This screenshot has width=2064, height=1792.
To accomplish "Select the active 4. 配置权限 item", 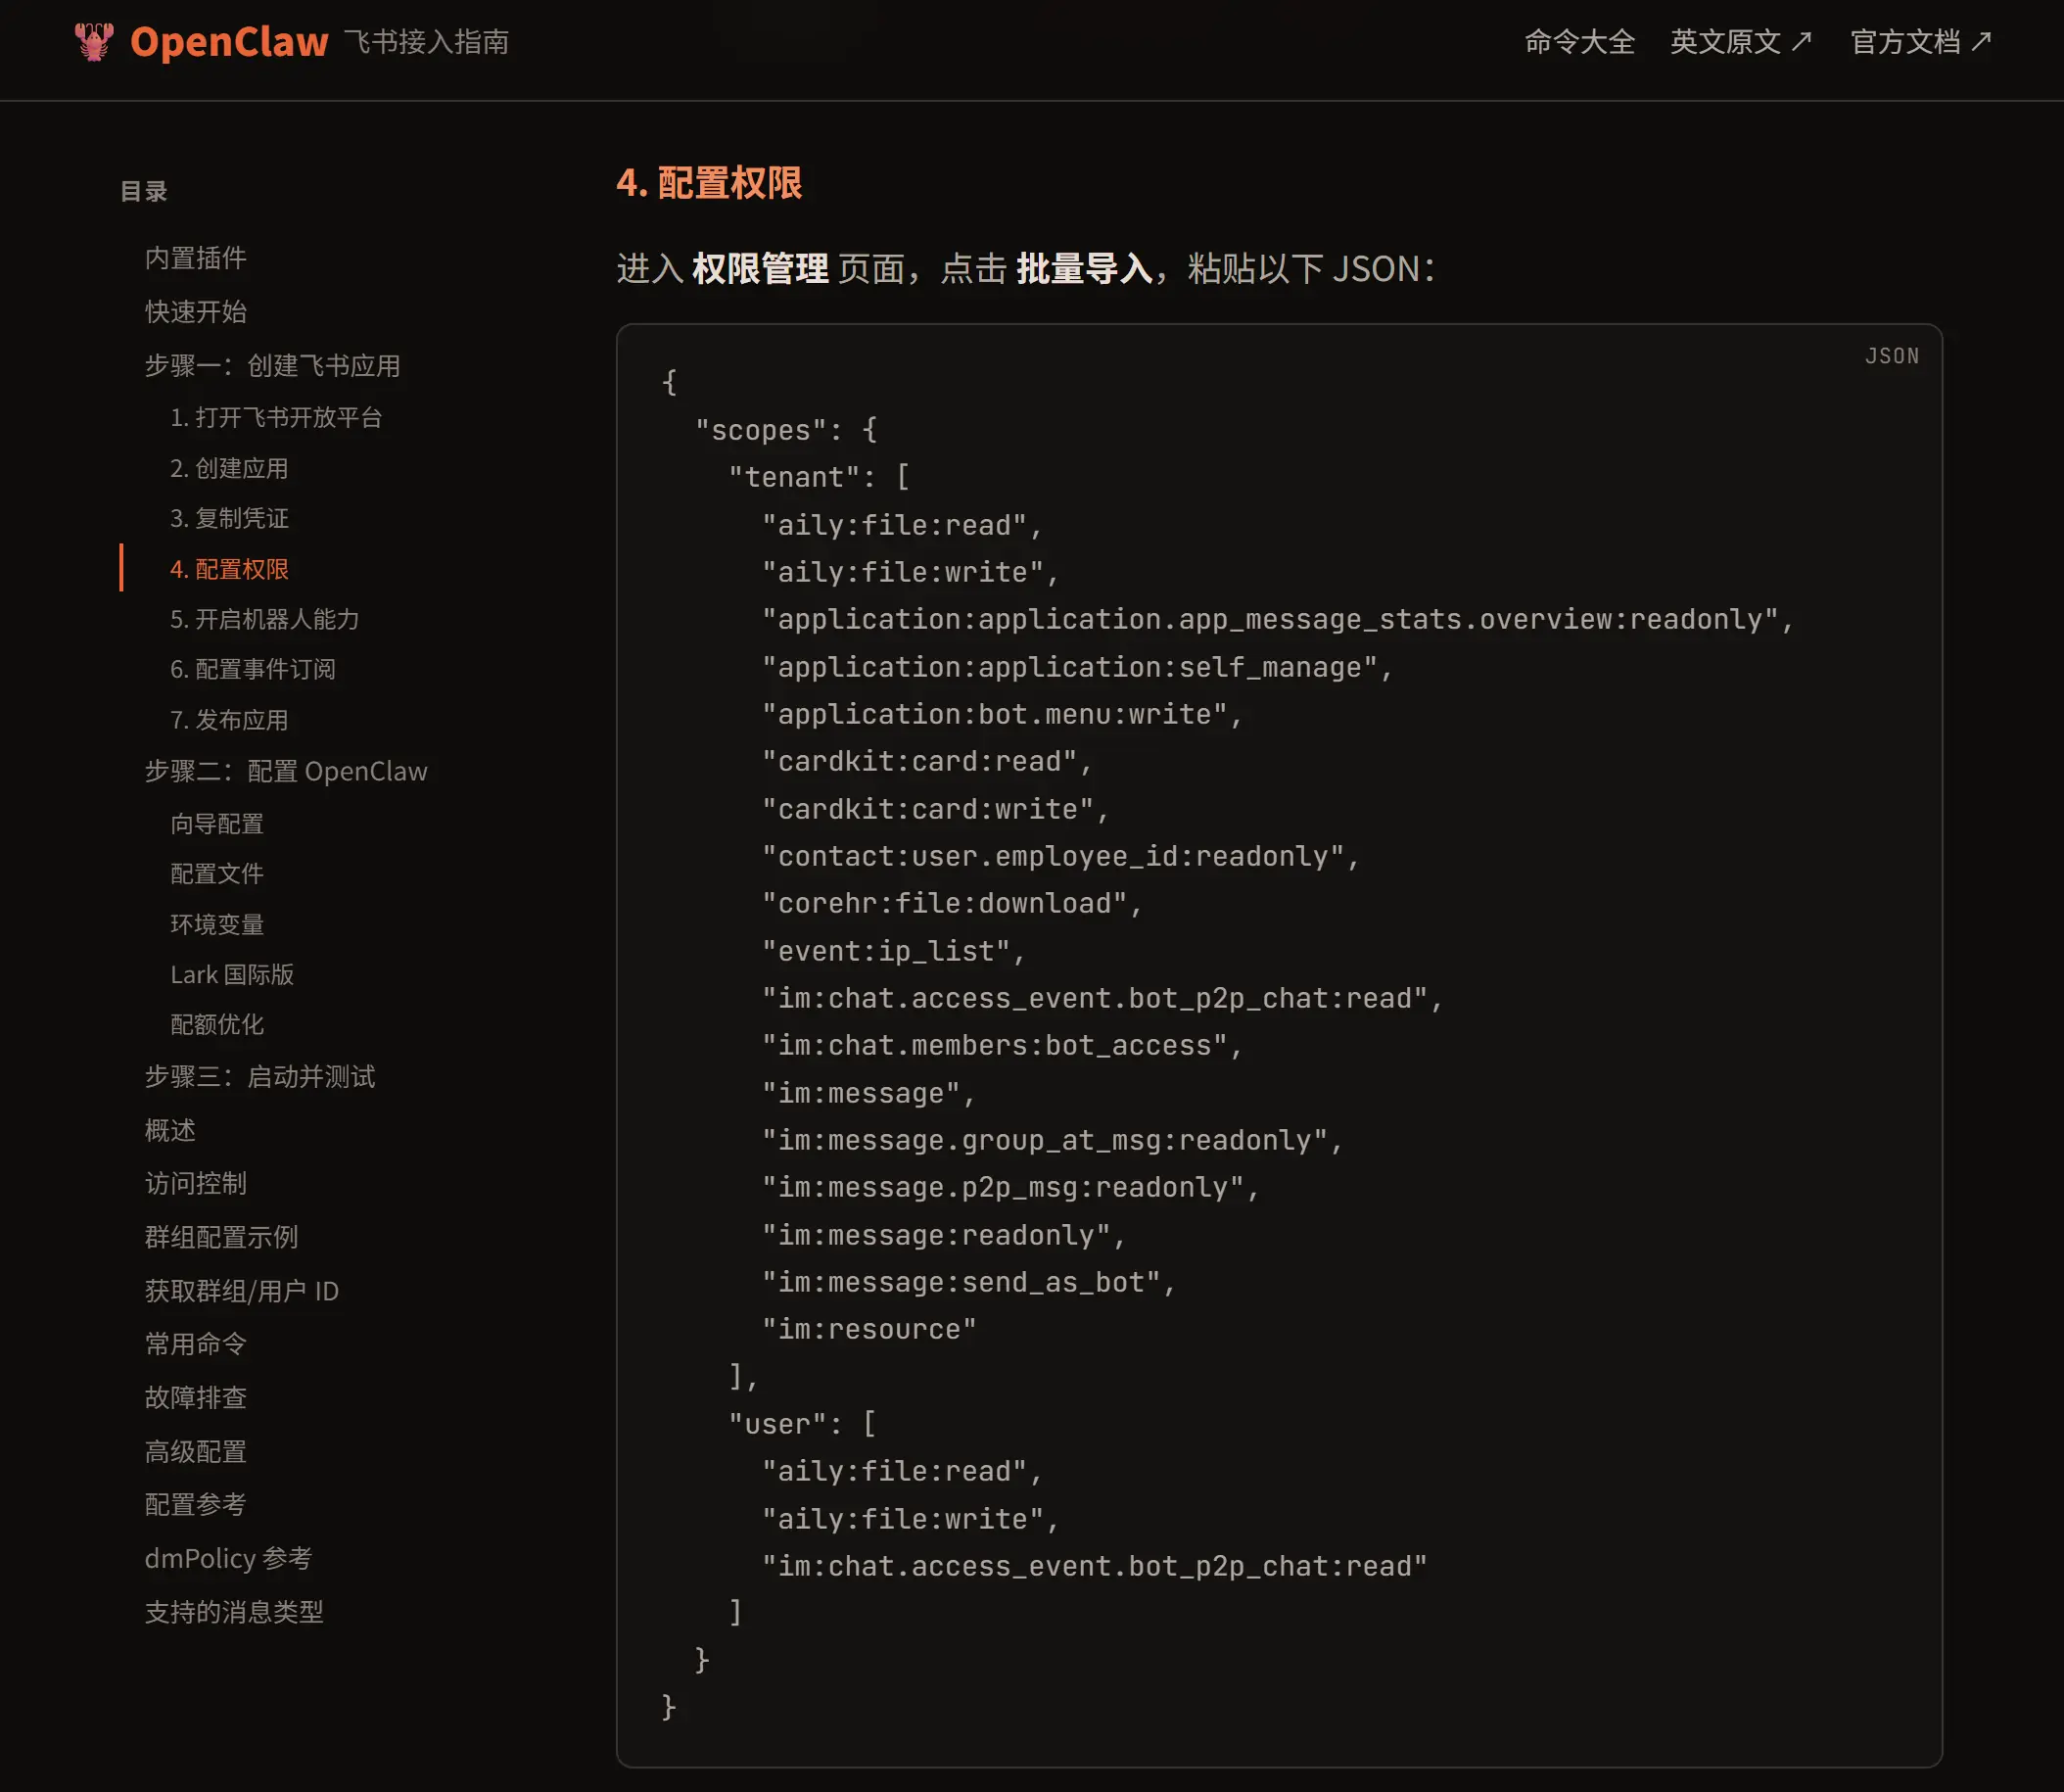I will tap(229, 569).
